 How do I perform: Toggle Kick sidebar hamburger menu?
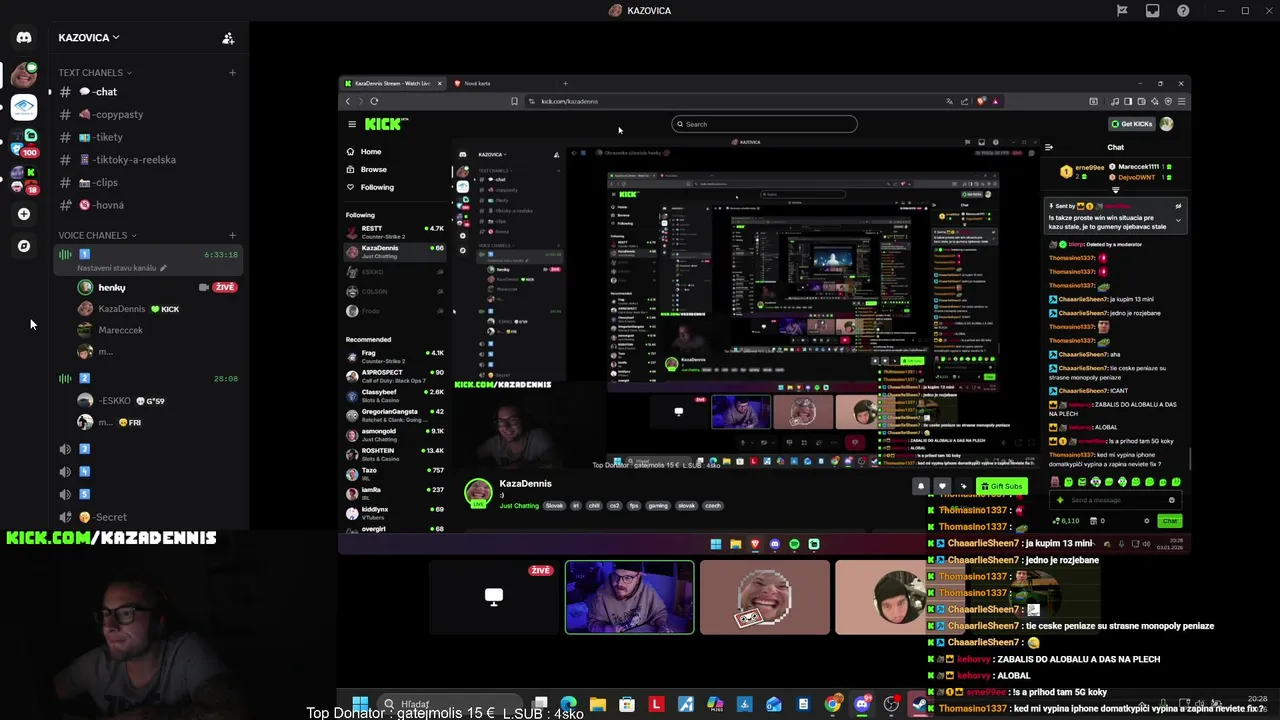coord(352,124)
